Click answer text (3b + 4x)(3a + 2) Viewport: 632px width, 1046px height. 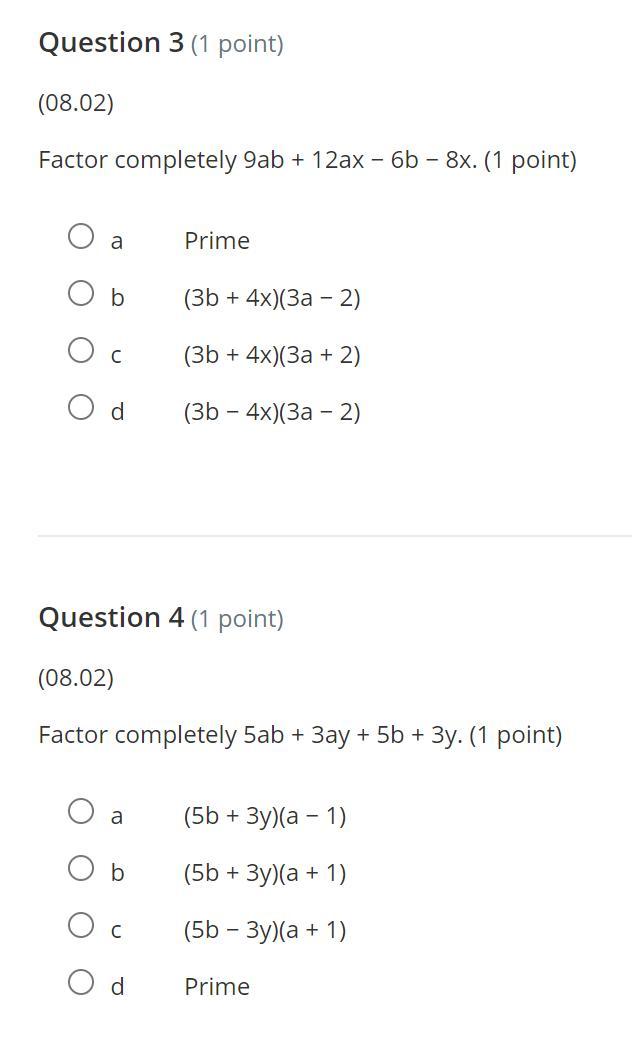click(271, 355)
